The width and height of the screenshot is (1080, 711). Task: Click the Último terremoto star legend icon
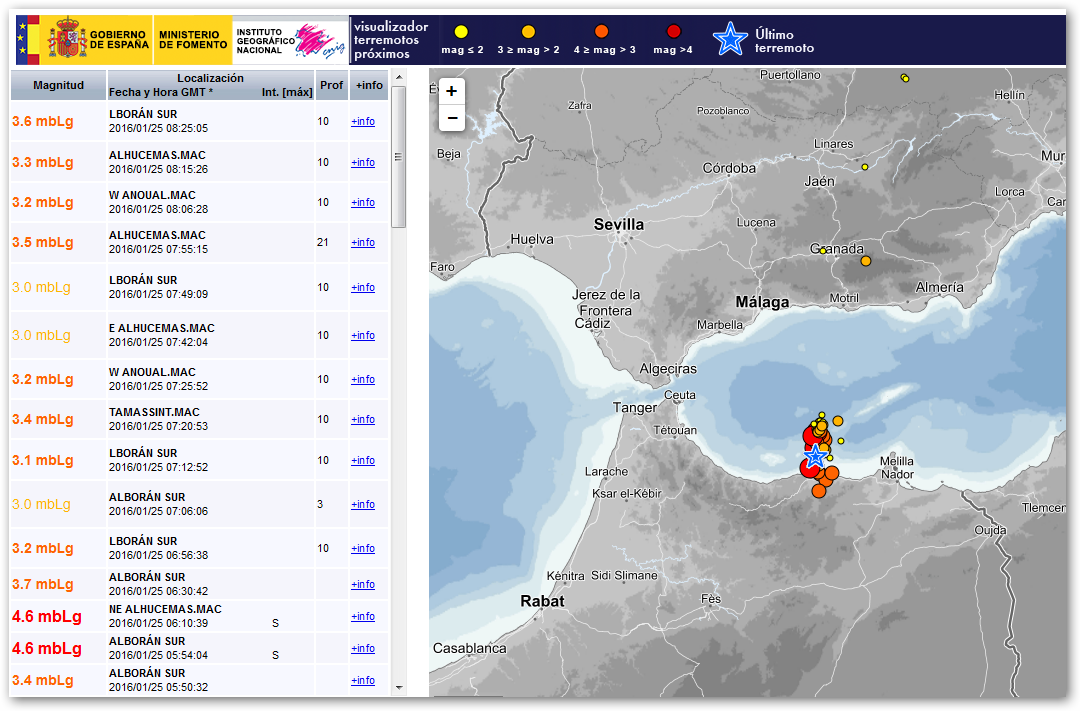[x=730, y=39]
